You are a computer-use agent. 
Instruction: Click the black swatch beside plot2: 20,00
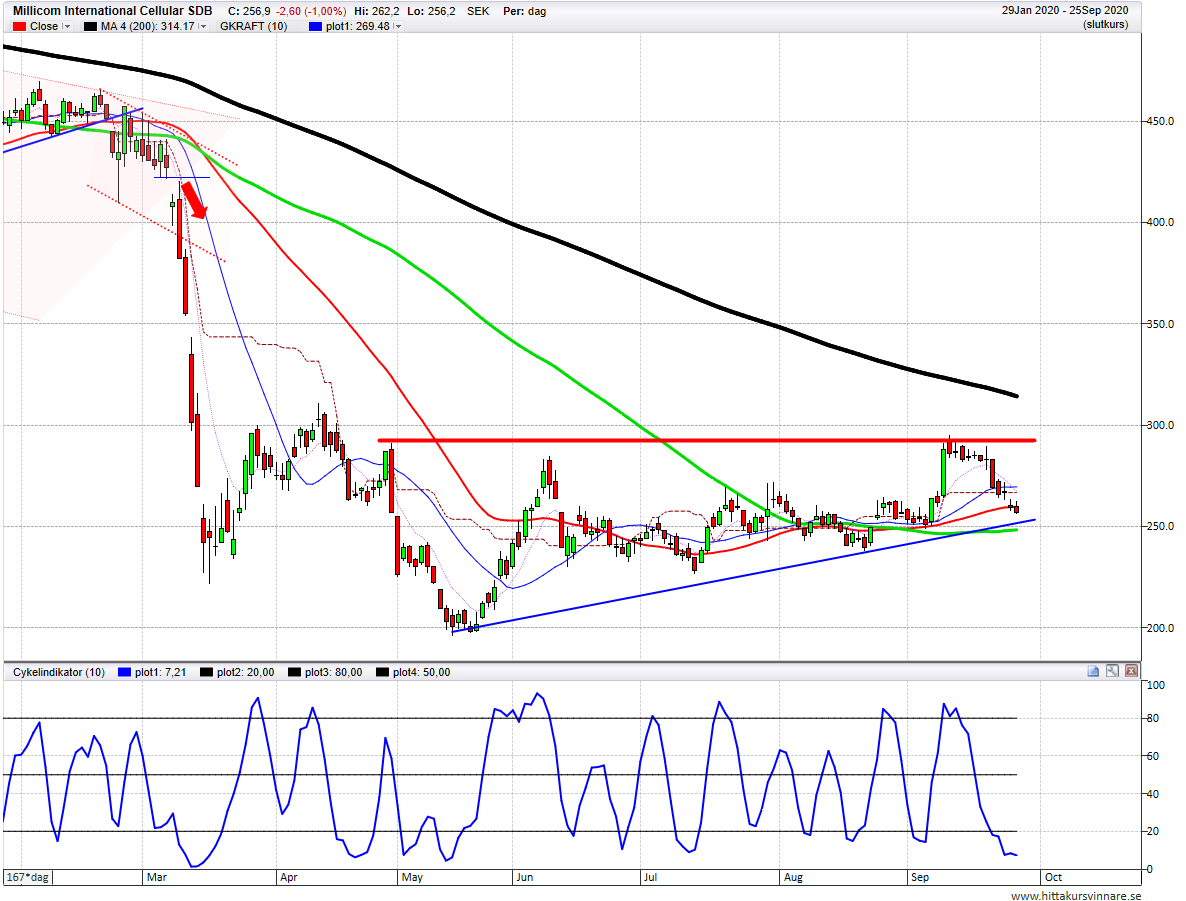click(206, 673)
